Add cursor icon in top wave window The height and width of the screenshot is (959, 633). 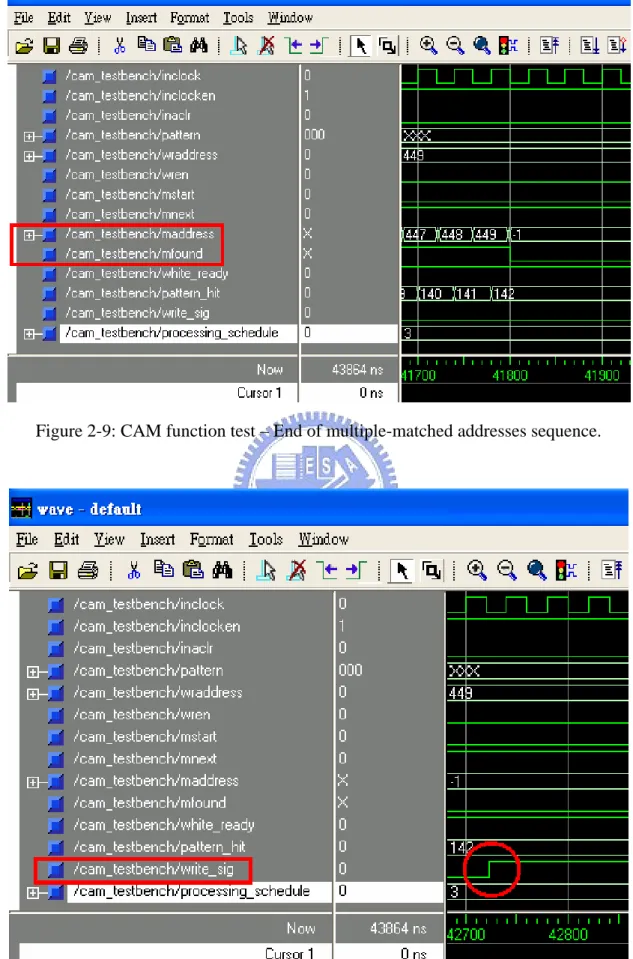pyautogui.click(x=239, y=45)
